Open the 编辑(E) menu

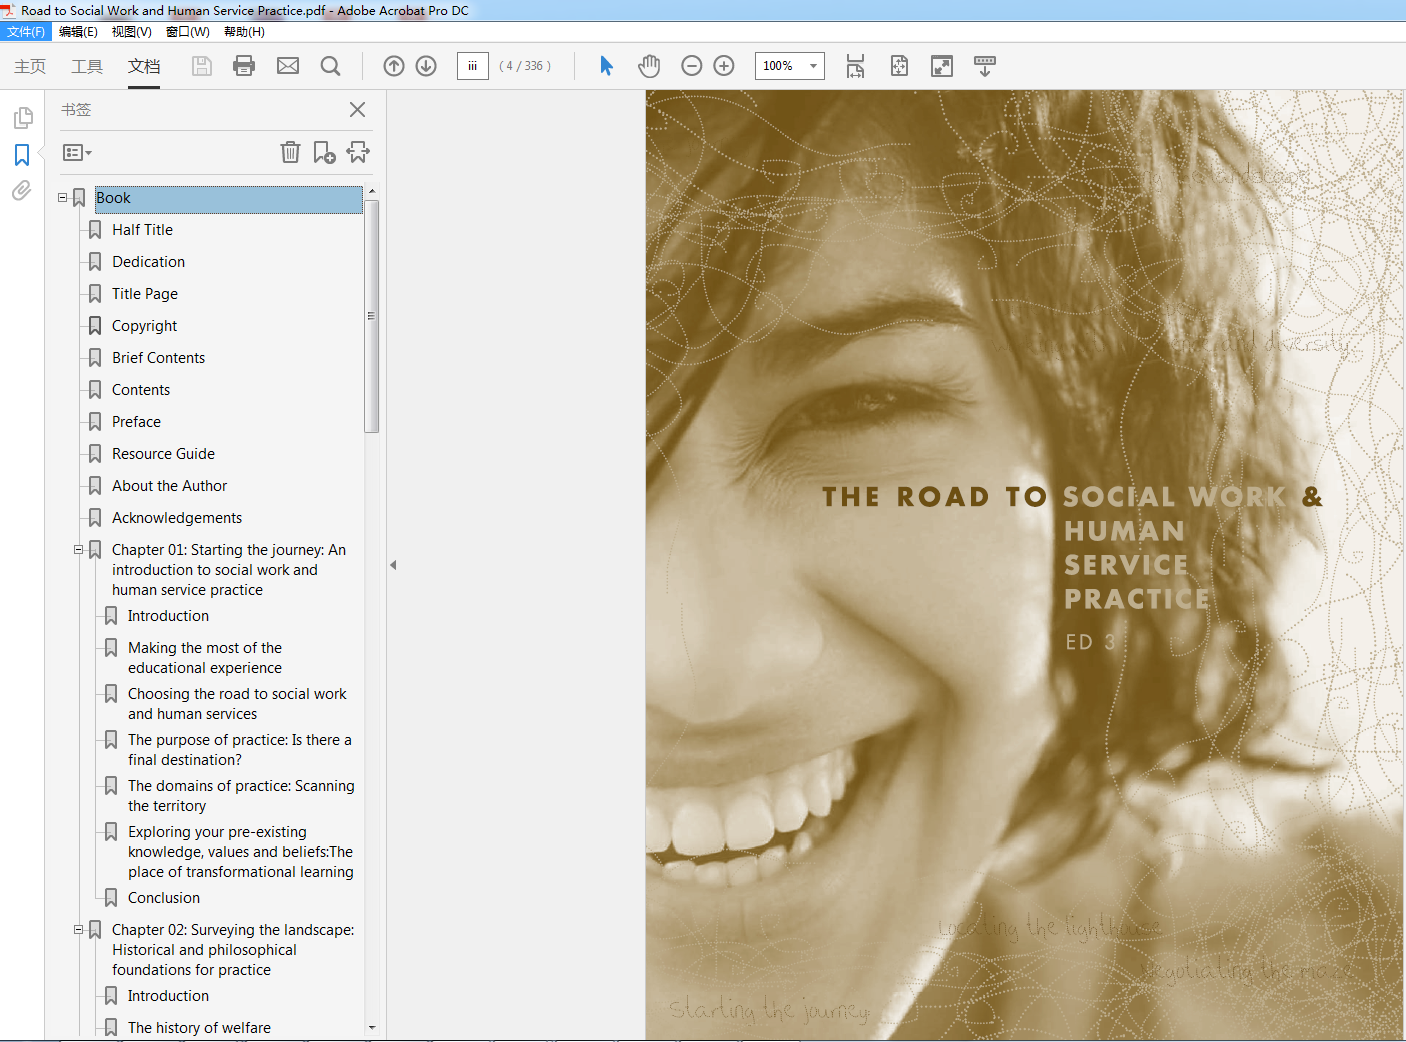pyautogui.click(x=78, y=32)
